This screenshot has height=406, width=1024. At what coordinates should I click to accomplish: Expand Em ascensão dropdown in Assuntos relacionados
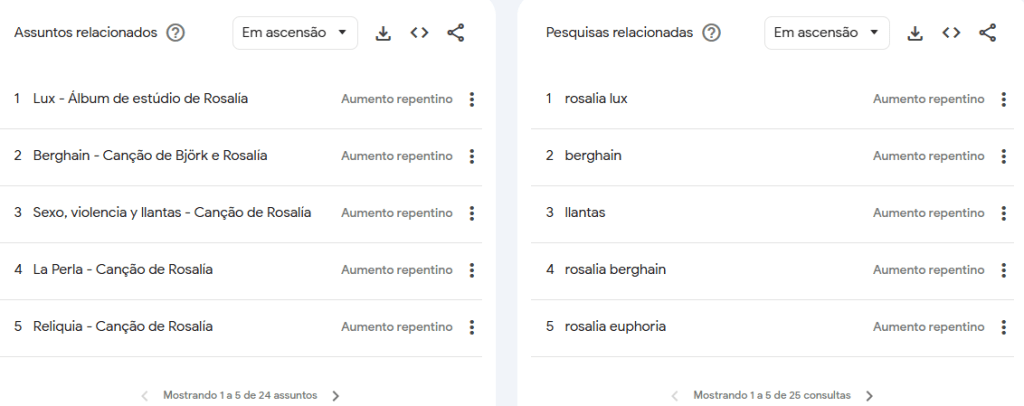click(295, 33)
